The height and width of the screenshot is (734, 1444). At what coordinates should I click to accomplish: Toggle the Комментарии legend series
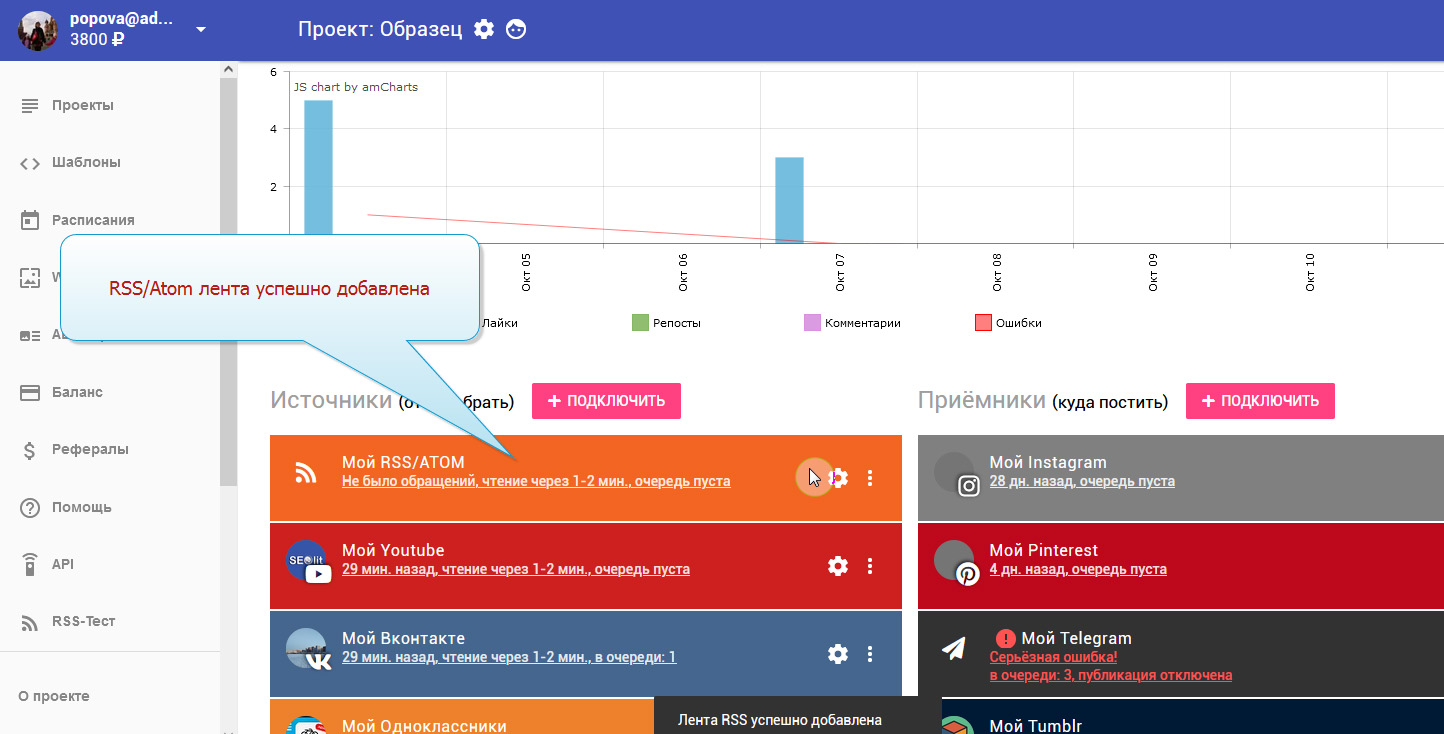812,323
